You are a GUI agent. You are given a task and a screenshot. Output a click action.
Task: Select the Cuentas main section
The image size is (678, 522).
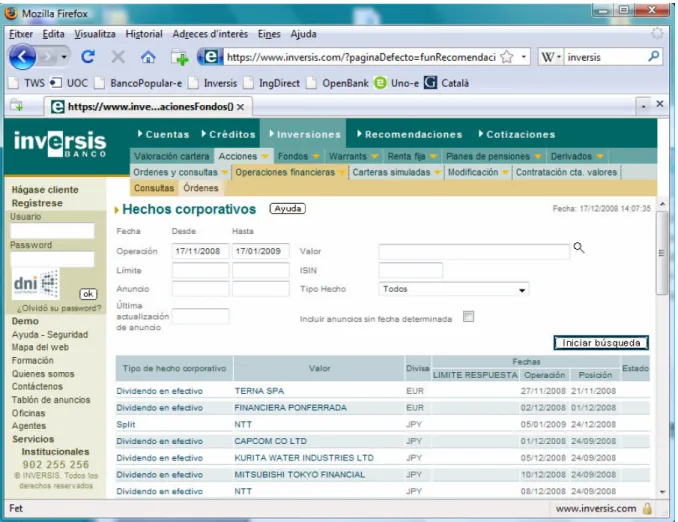[163, 135]
